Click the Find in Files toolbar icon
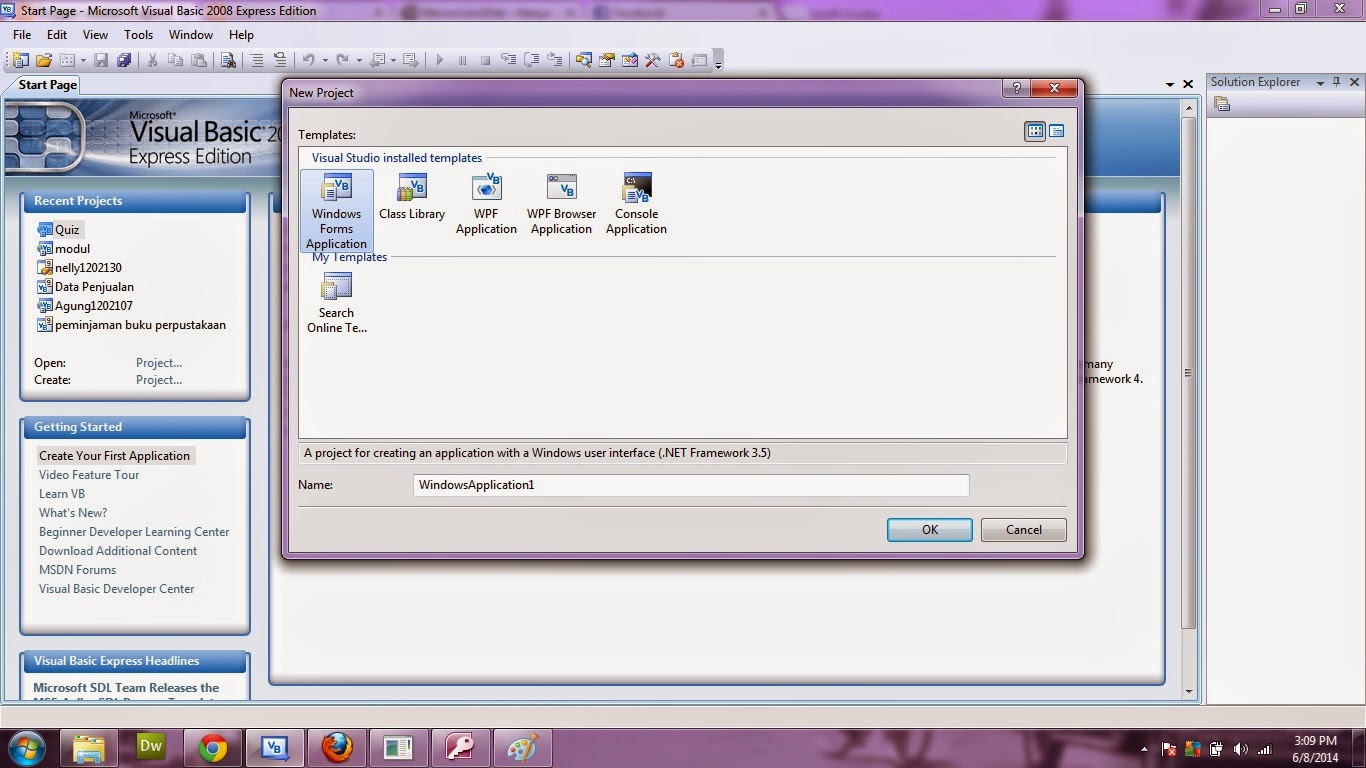Viewport: 1366px width, 768px height. pos(228,60)
